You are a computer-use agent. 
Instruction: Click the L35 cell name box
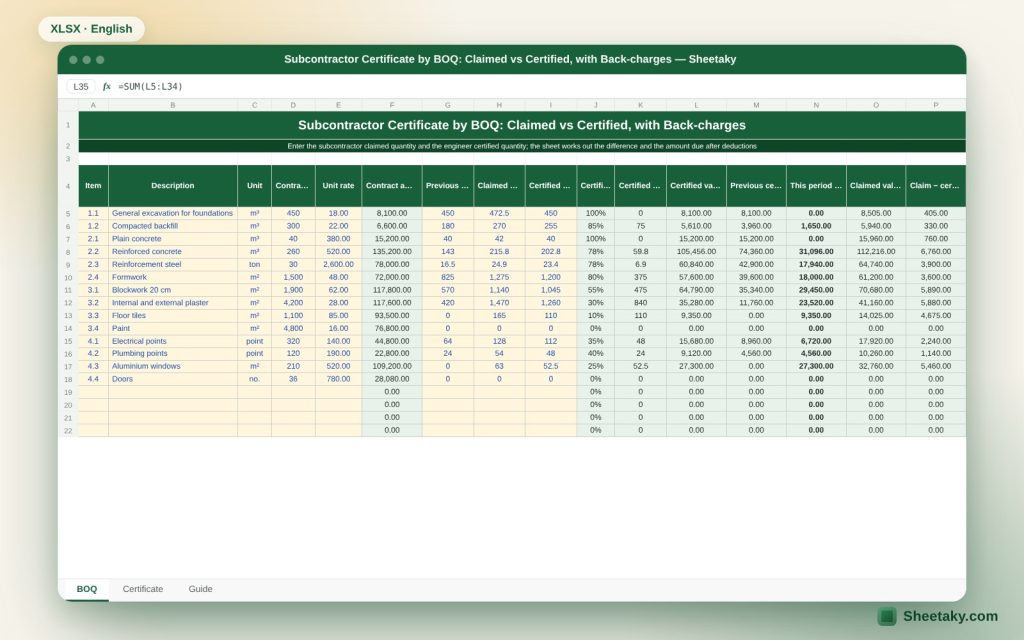point(81,86)
